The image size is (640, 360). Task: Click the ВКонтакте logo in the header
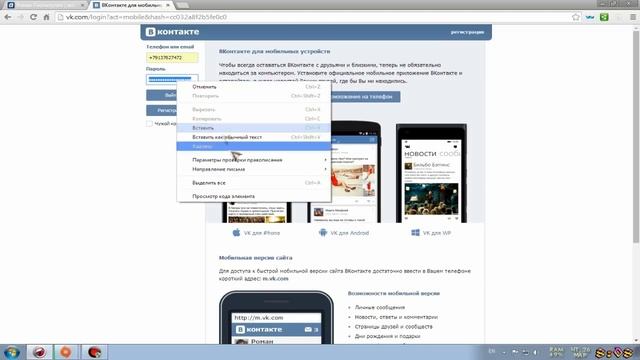172,32
